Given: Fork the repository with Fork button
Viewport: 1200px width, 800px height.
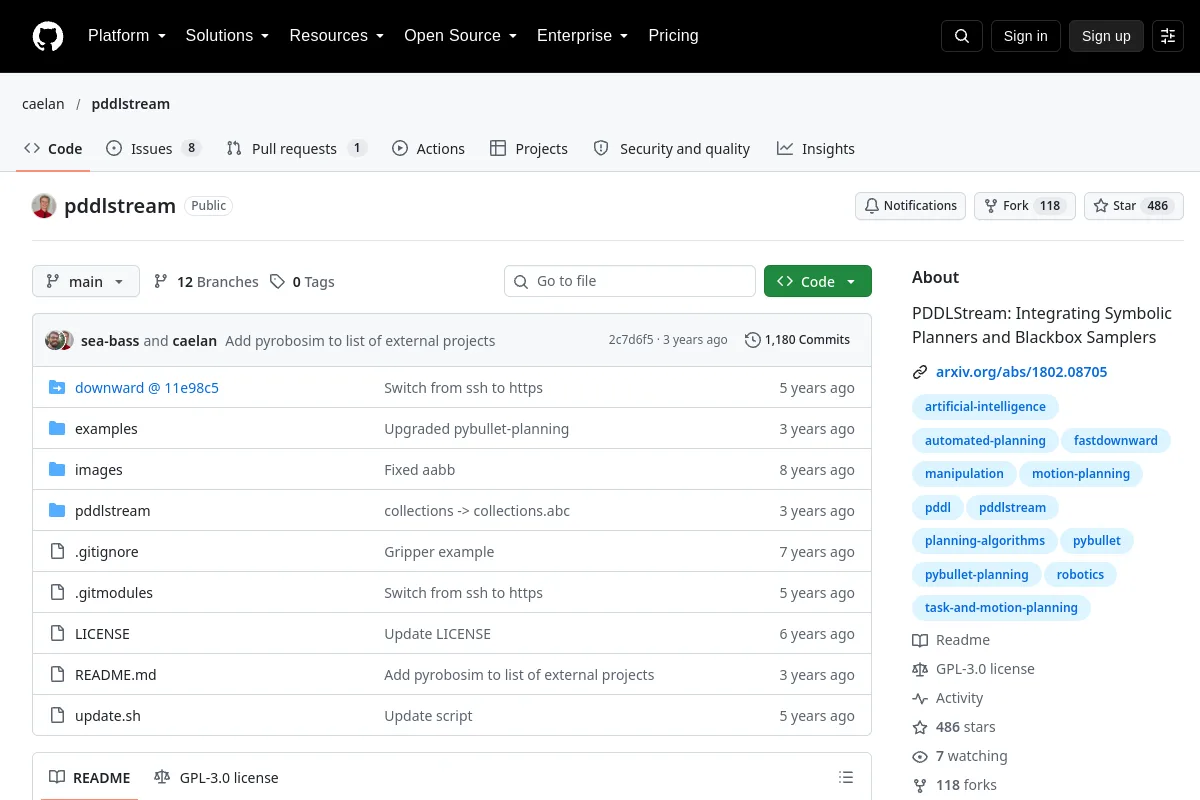Looking at the screenshot, I should click(1025, 206).
